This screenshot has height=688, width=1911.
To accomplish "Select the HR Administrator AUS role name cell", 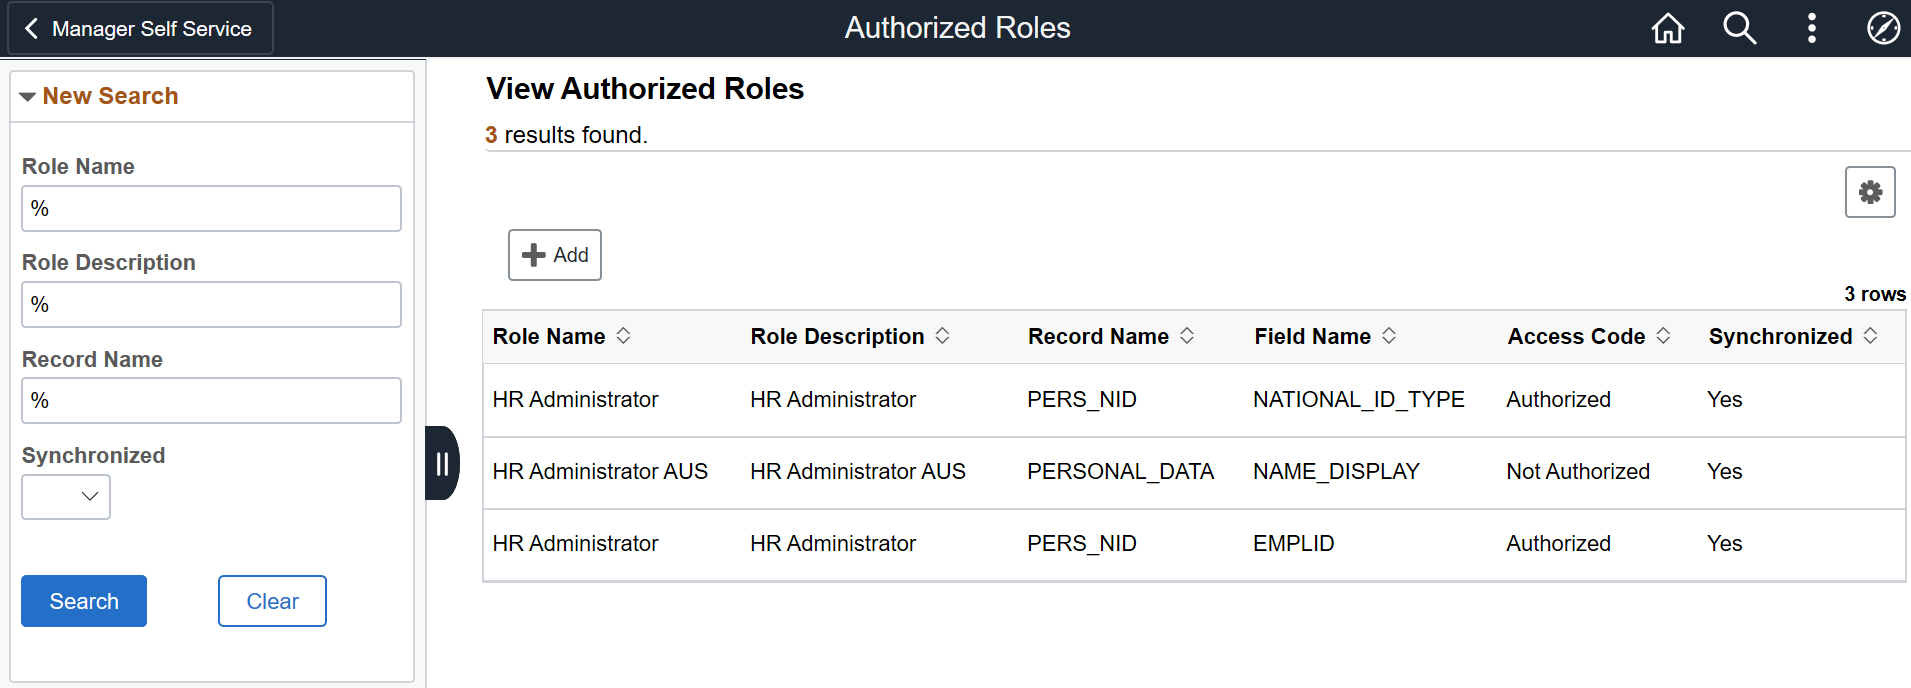I will tap(600, 472).
